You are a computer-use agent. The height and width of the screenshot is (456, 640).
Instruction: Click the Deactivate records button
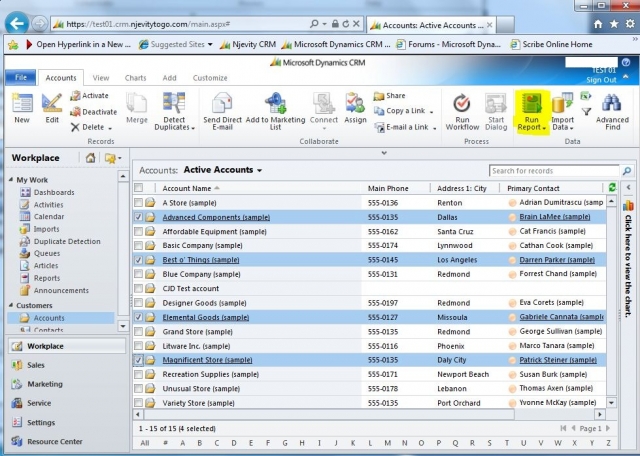click(93, 111)
